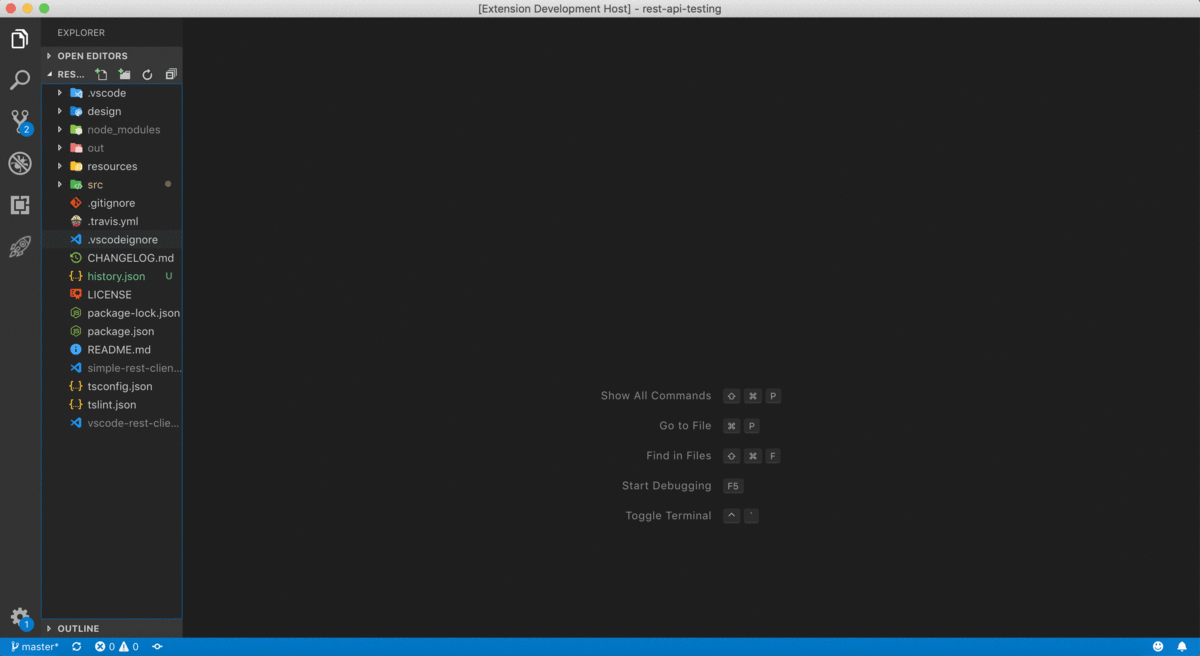Viewport: 1200px width, 656px height.
Task: Expand the out folder
Action: coord(112,148)
